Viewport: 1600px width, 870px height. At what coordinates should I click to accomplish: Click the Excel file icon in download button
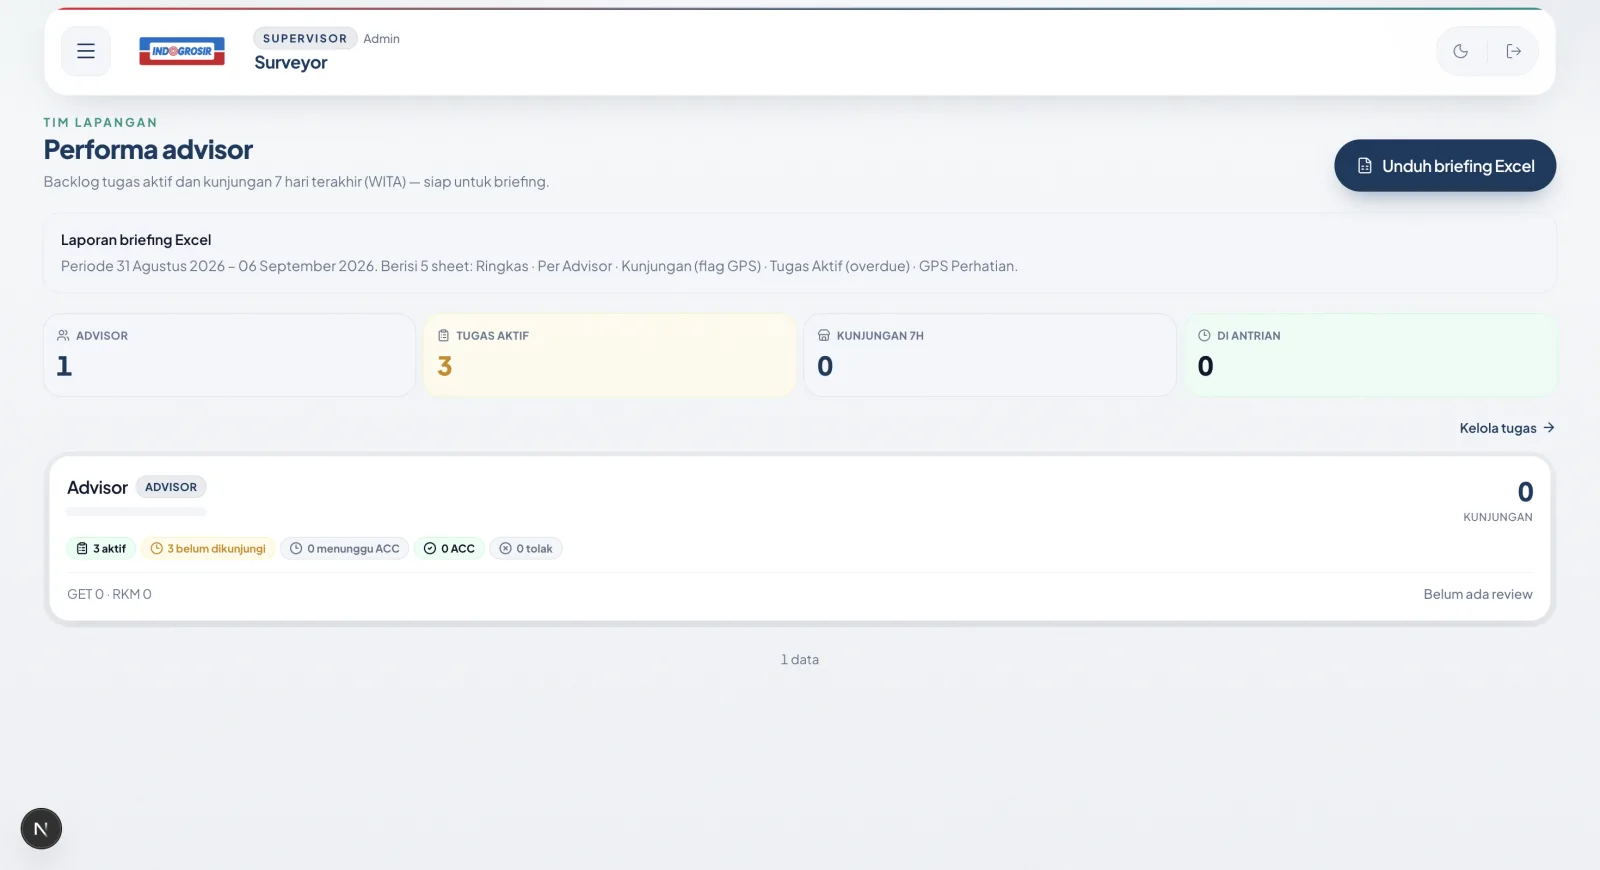point(1365,166)
